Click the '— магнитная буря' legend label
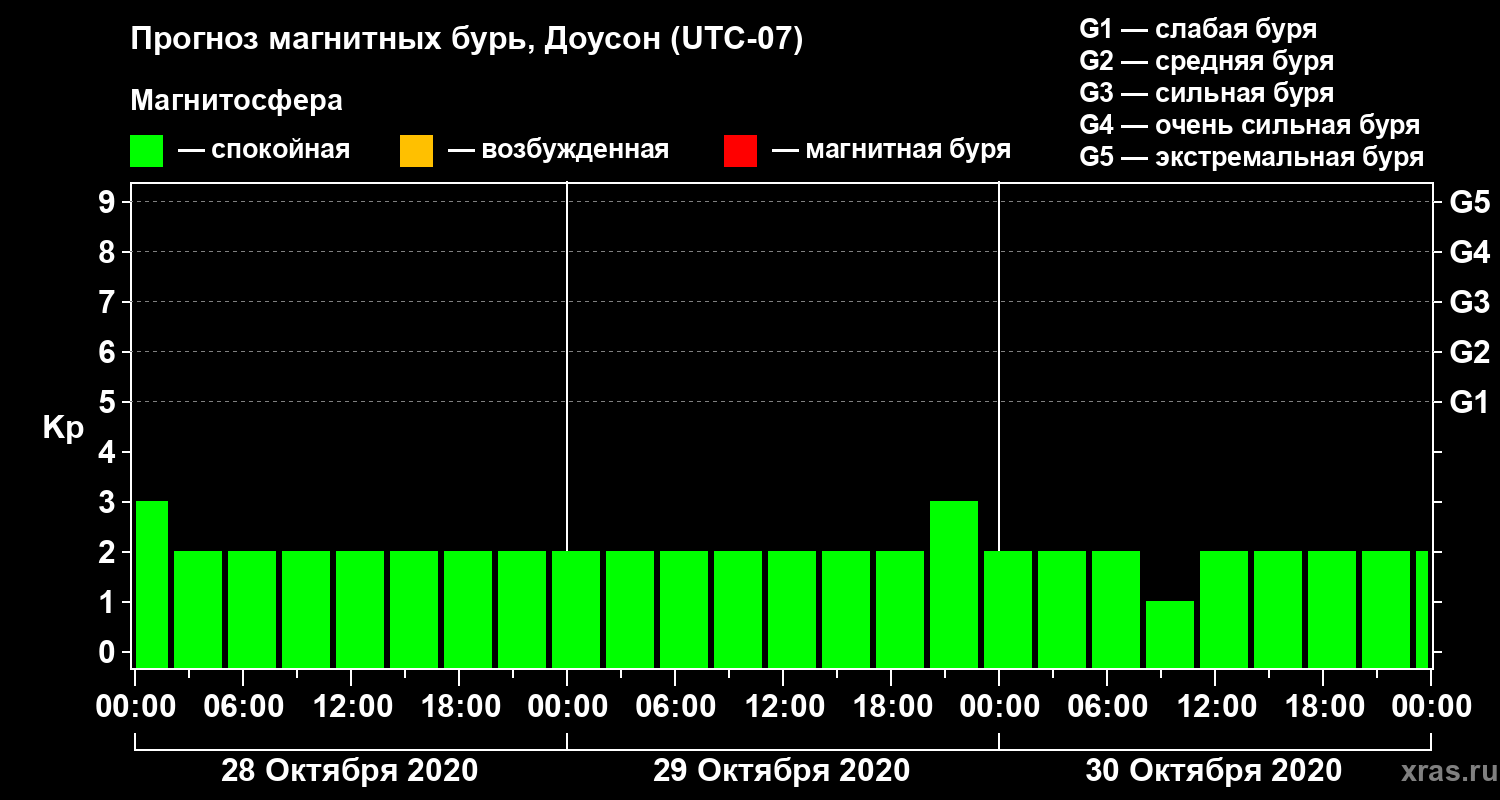The image size is (1500, 800). click(x=891, y=151)
